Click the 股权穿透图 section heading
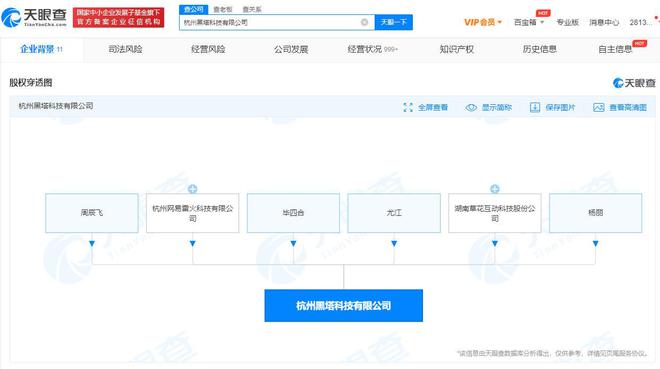This screenshot has width=660, height=369. tap(31, 82)
